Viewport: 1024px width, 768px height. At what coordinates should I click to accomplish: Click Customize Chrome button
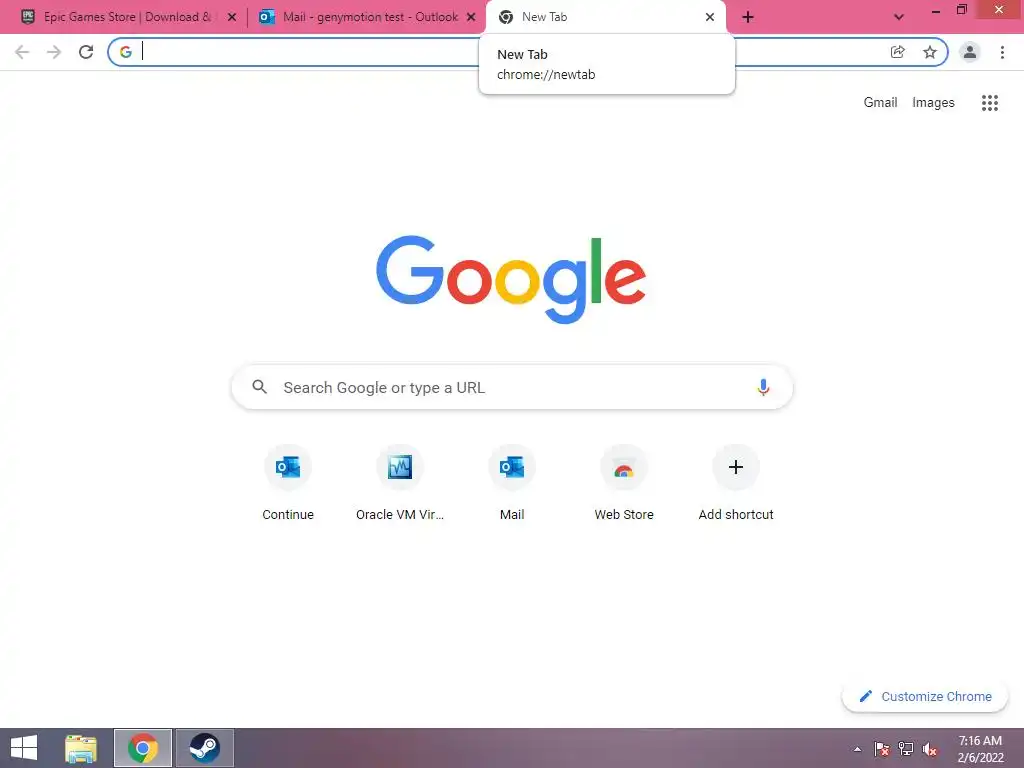(925, 697)
